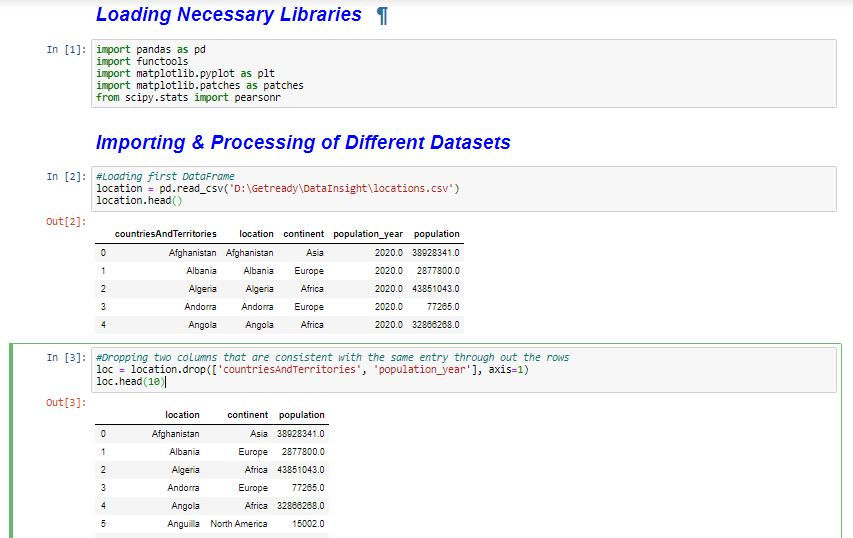Select the Importing & Processing of Different Datasets heading
Image resolution: width=853 pixels, height=538 pixels.
click(x=303, y=142)
